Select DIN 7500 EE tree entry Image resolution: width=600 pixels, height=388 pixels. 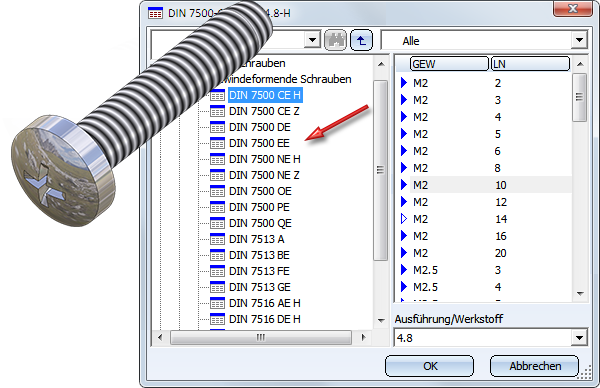pyautogui.click(x=259, y=143)
